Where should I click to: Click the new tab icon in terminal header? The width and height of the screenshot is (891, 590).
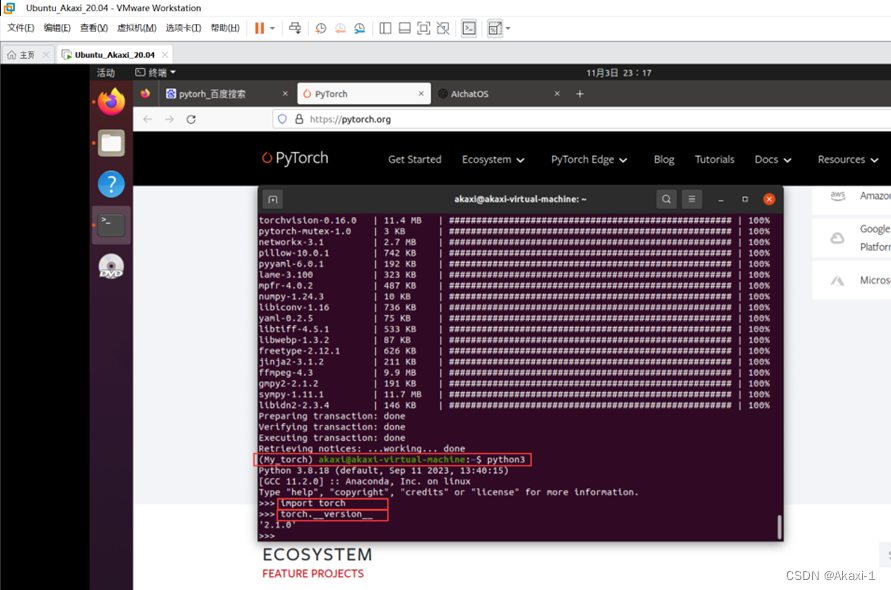(273, 200)
